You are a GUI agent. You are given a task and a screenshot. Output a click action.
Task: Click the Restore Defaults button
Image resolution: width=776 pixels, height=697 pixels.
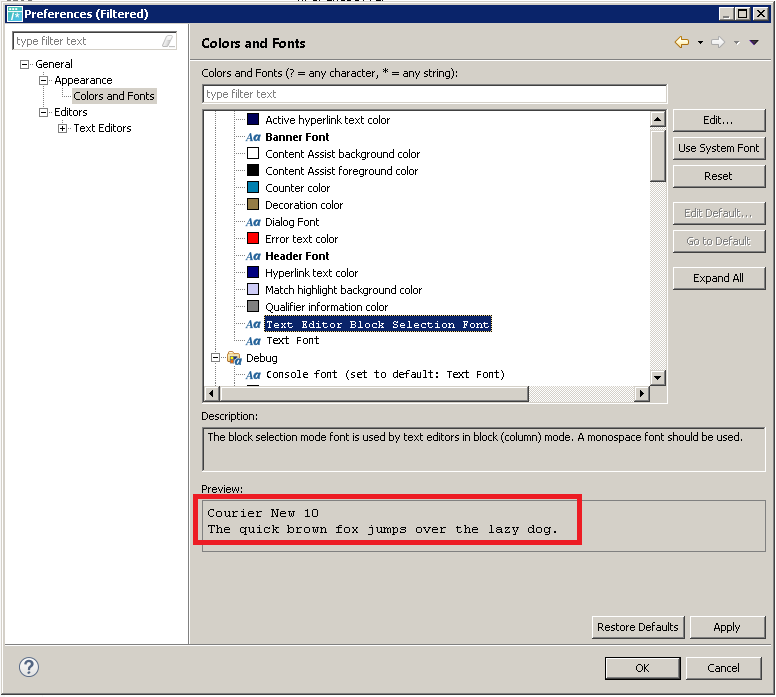(x=638, y=627)
